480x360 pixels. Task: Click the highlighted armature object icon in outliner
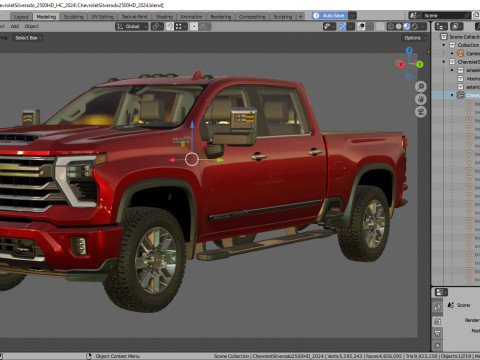(x=461, y=95)
